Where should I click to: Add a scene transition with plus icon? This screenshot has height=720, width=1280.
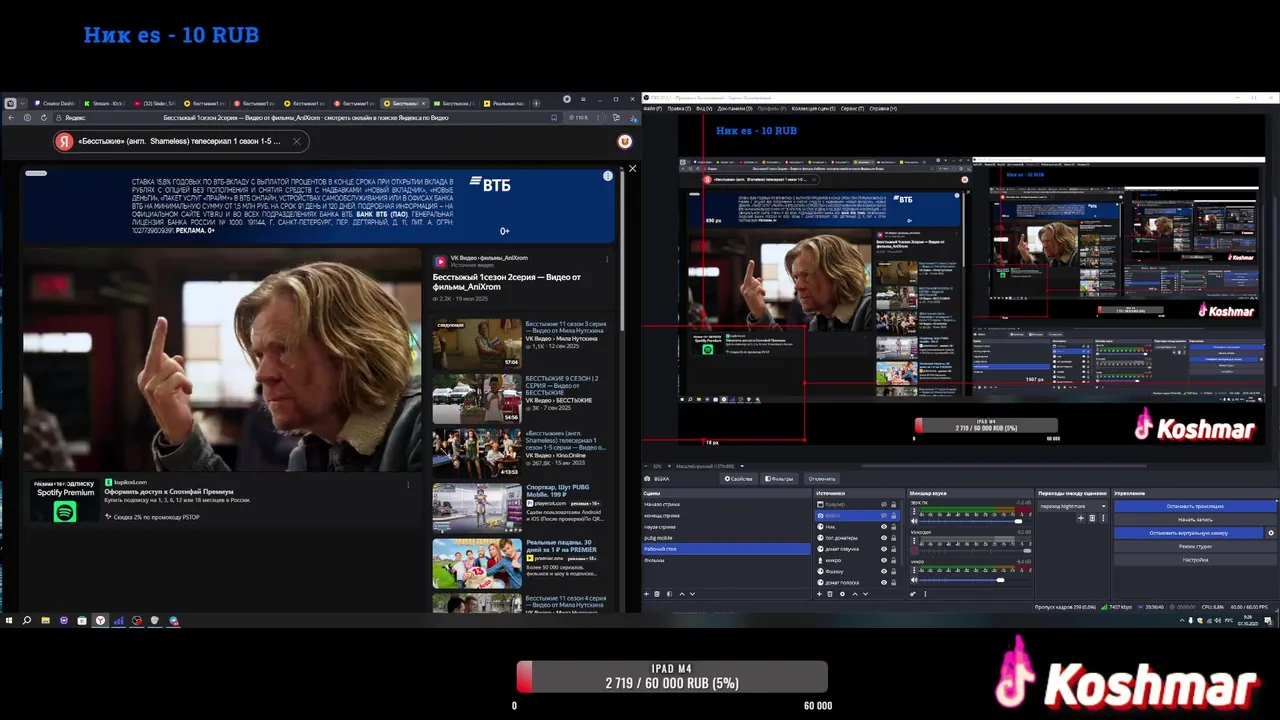coord(1080,518)
